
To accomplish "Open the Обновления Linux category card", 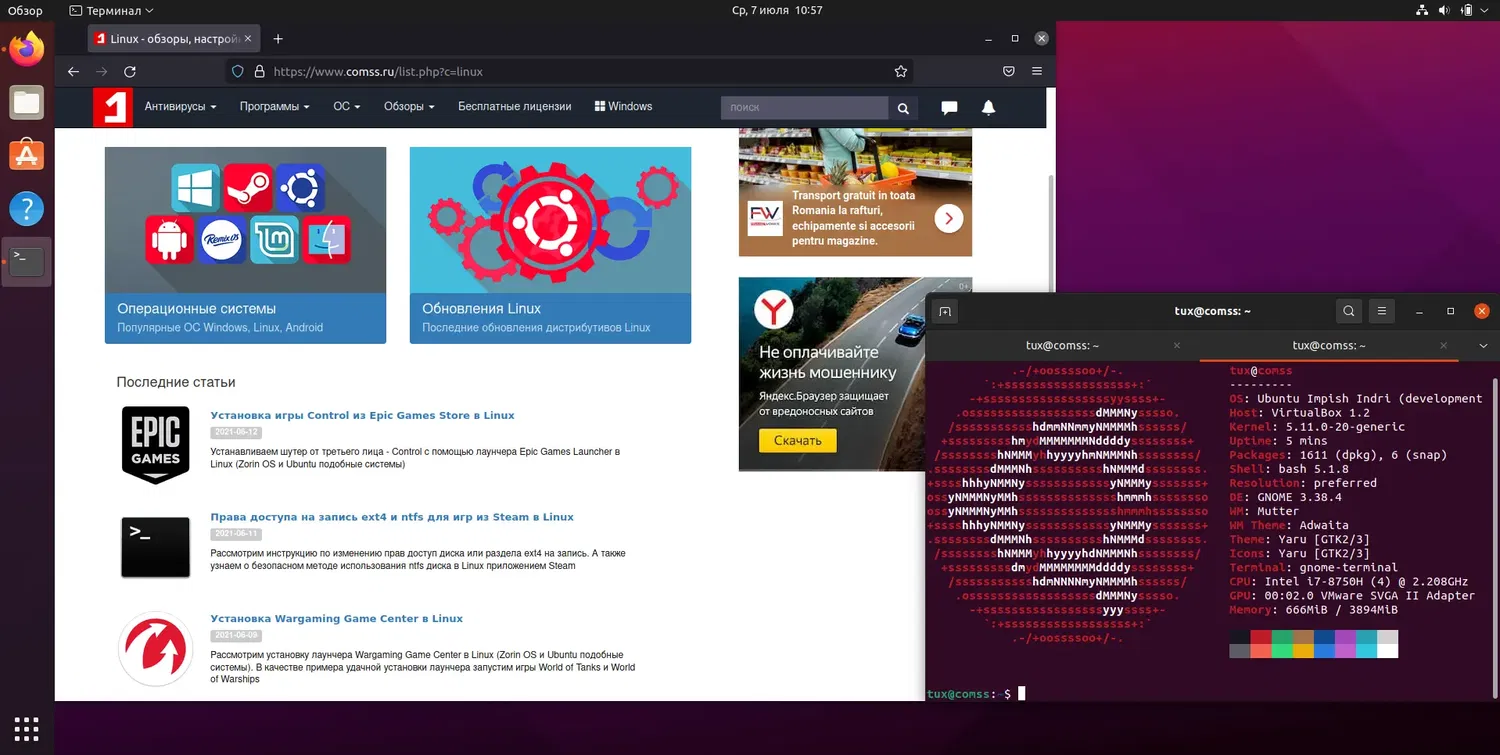I will pyautogui.click(x=550, y=245).
